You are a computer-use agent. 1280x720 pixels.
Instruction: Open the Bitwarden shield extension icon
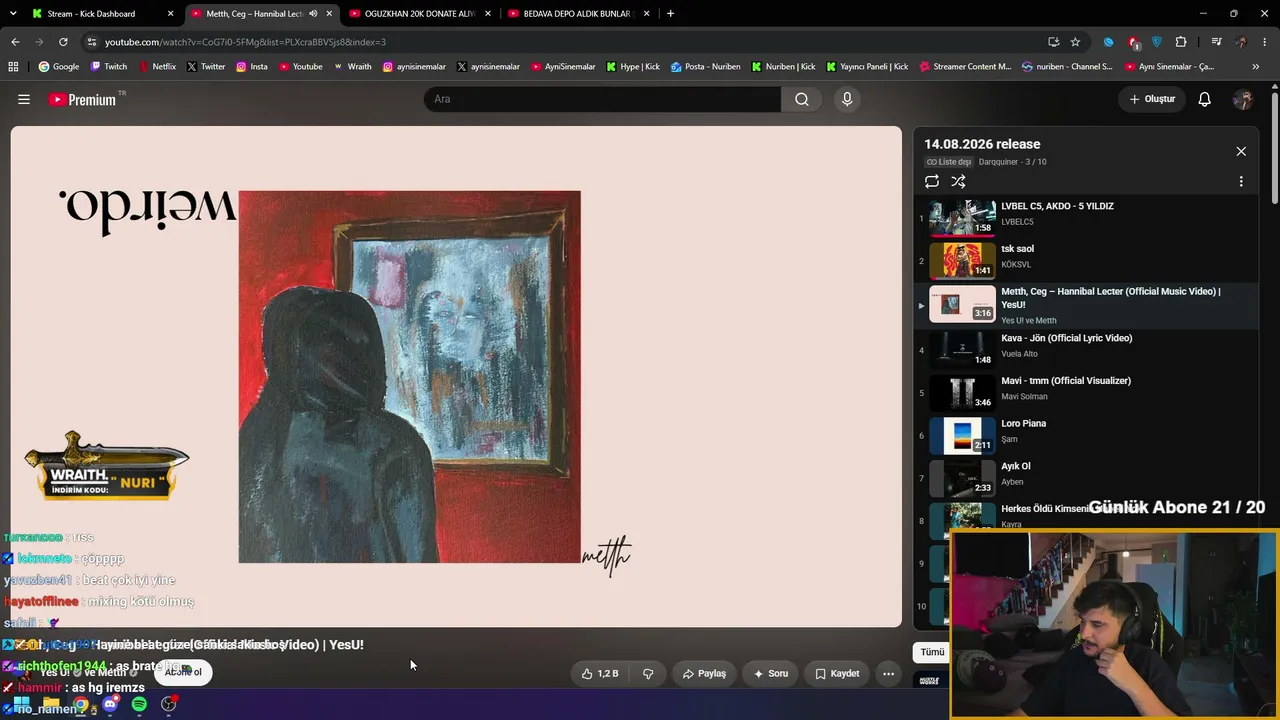point(1157,42)
